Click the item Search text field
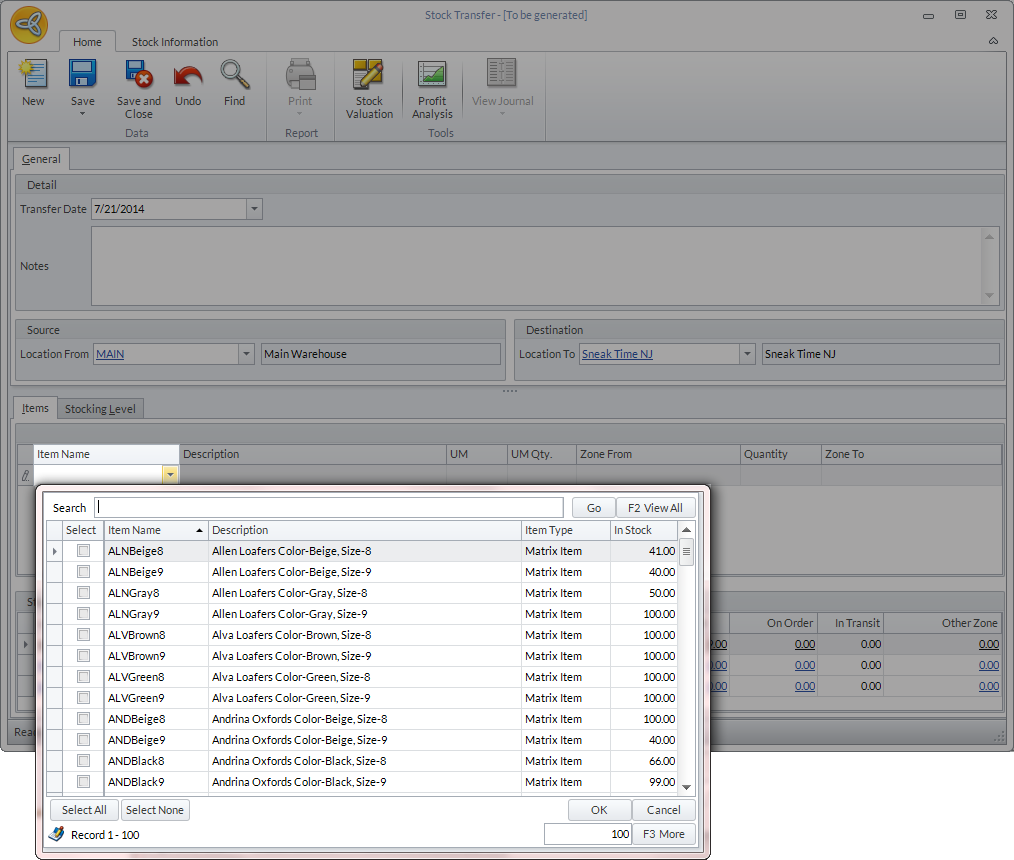This screenshot has width=1014, height=860. click(x=329, y=508)
